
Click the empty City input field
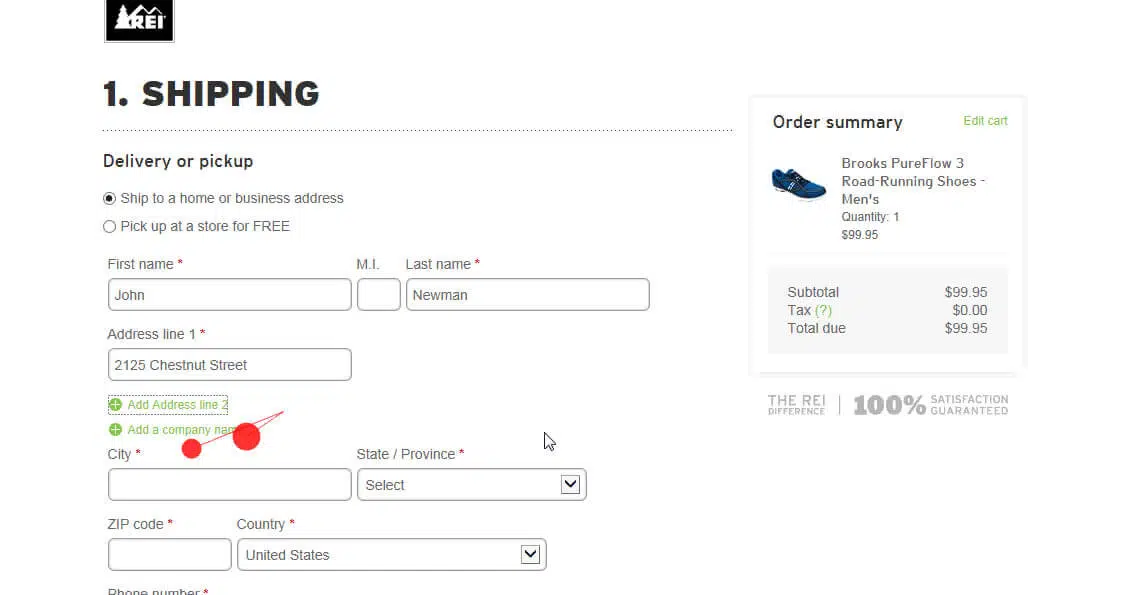click(229, 485)
